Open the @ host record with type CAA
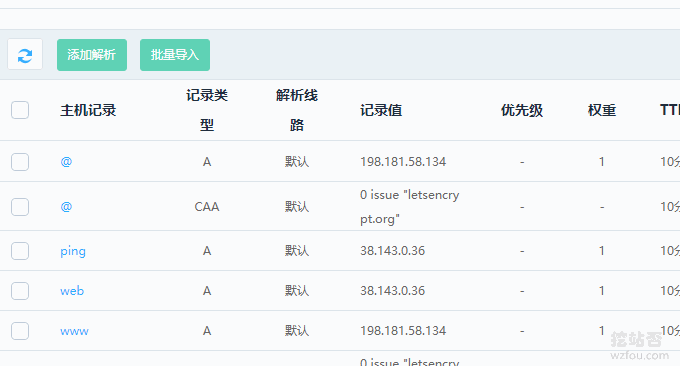Viewport: 680px width, 366px height. 66,207
